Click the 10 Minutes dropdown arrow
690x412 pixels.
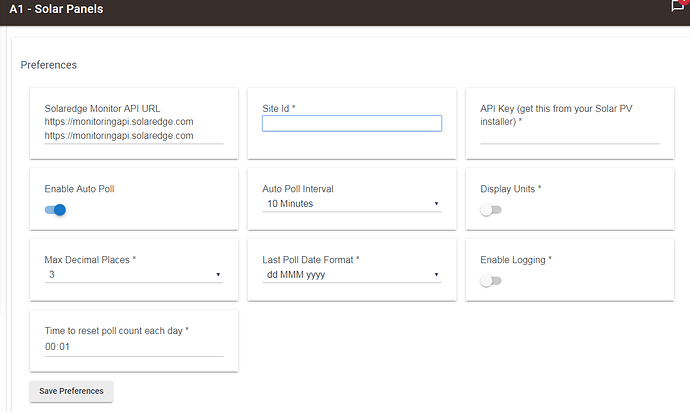tap(436, 203)
